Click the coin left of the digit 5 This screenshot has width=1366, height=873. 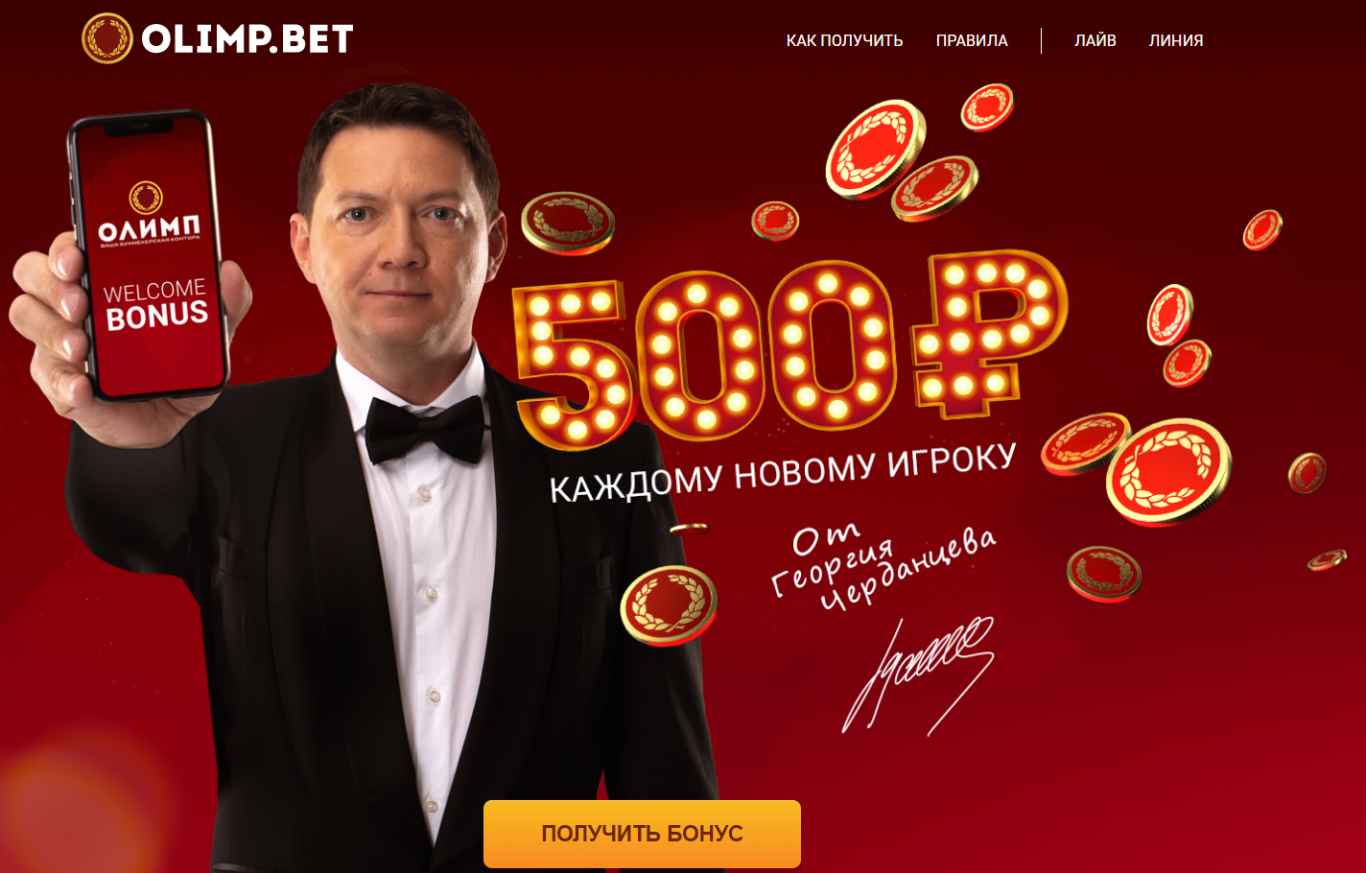(x=566, y=222)
